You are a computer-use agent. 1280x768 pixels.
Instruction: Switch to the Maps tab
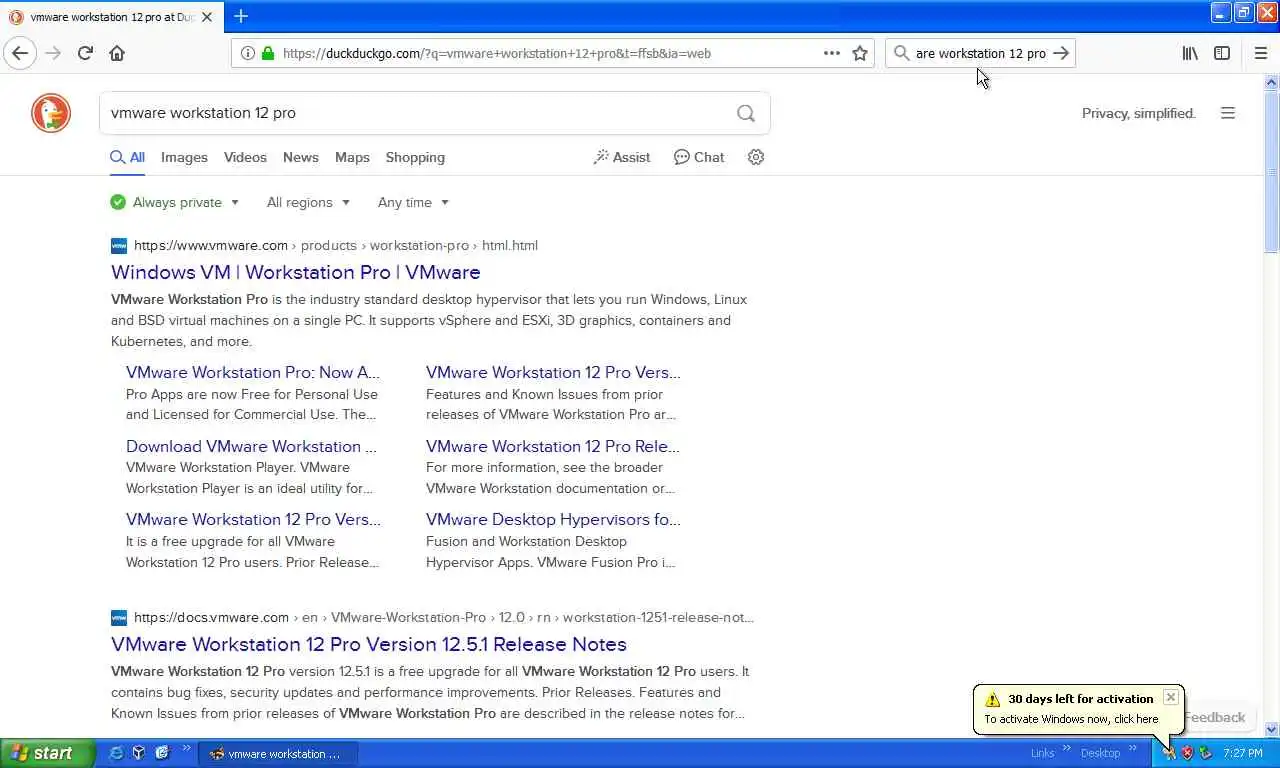[352, 157]
